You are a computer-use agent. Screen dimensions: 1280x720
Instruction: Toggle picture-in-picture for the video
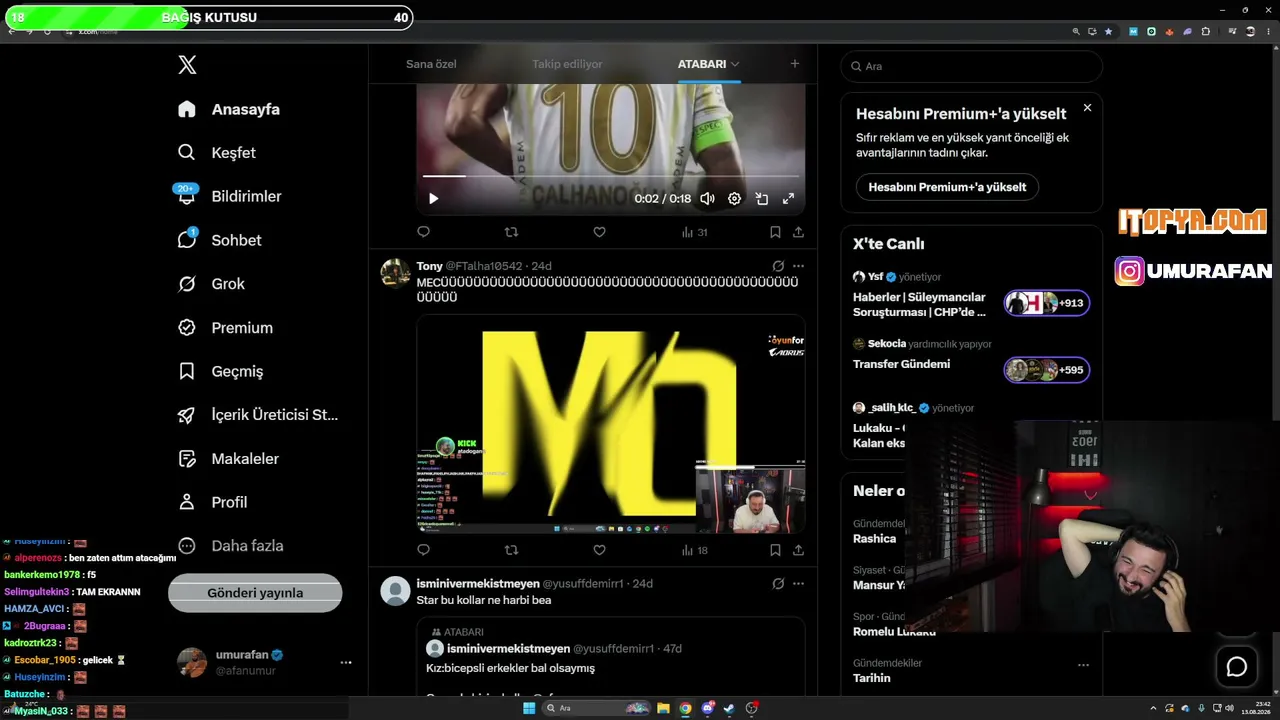[761, 199]
